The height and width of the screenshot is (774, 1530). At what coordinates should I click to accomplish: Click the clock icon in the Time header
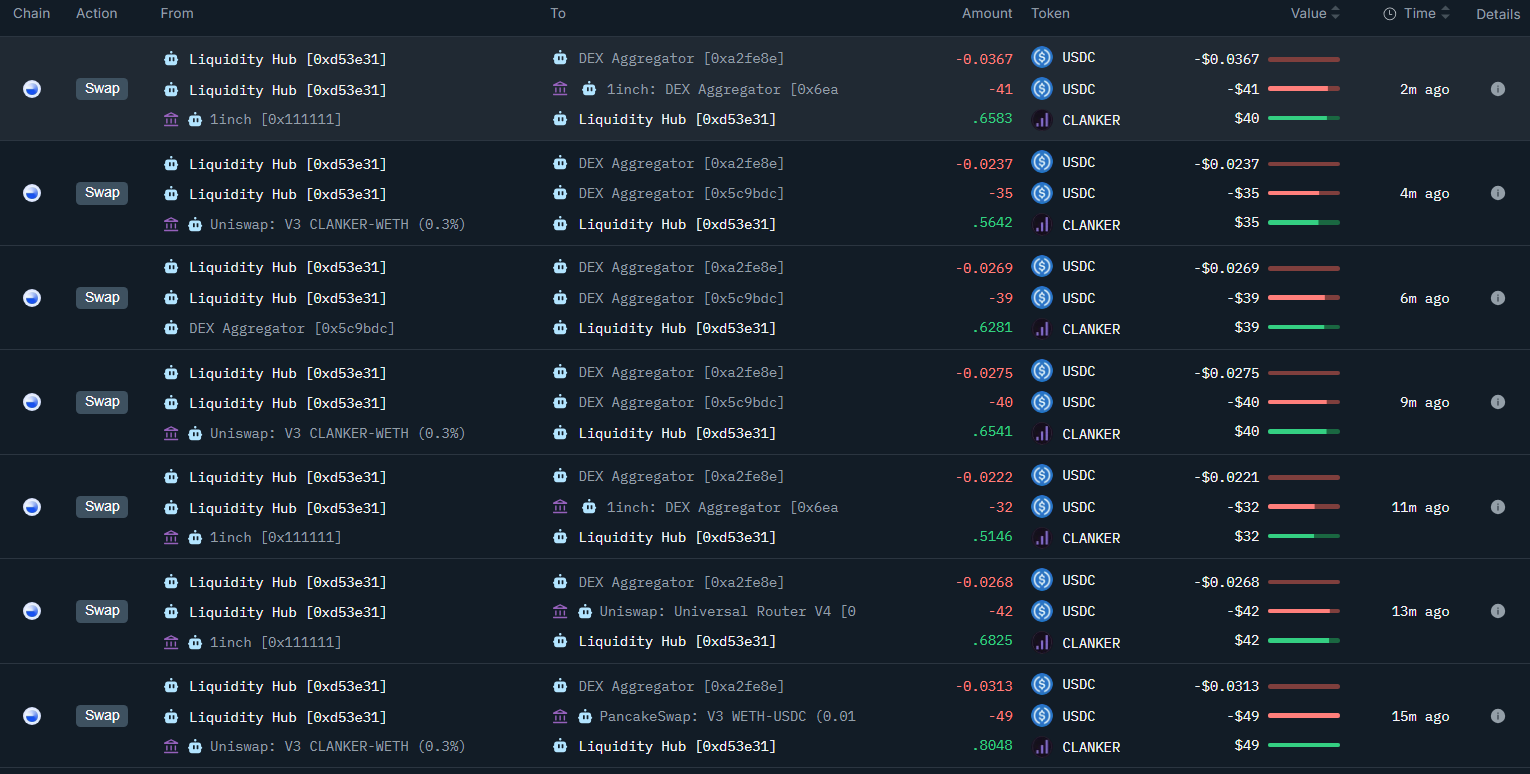1390,14
